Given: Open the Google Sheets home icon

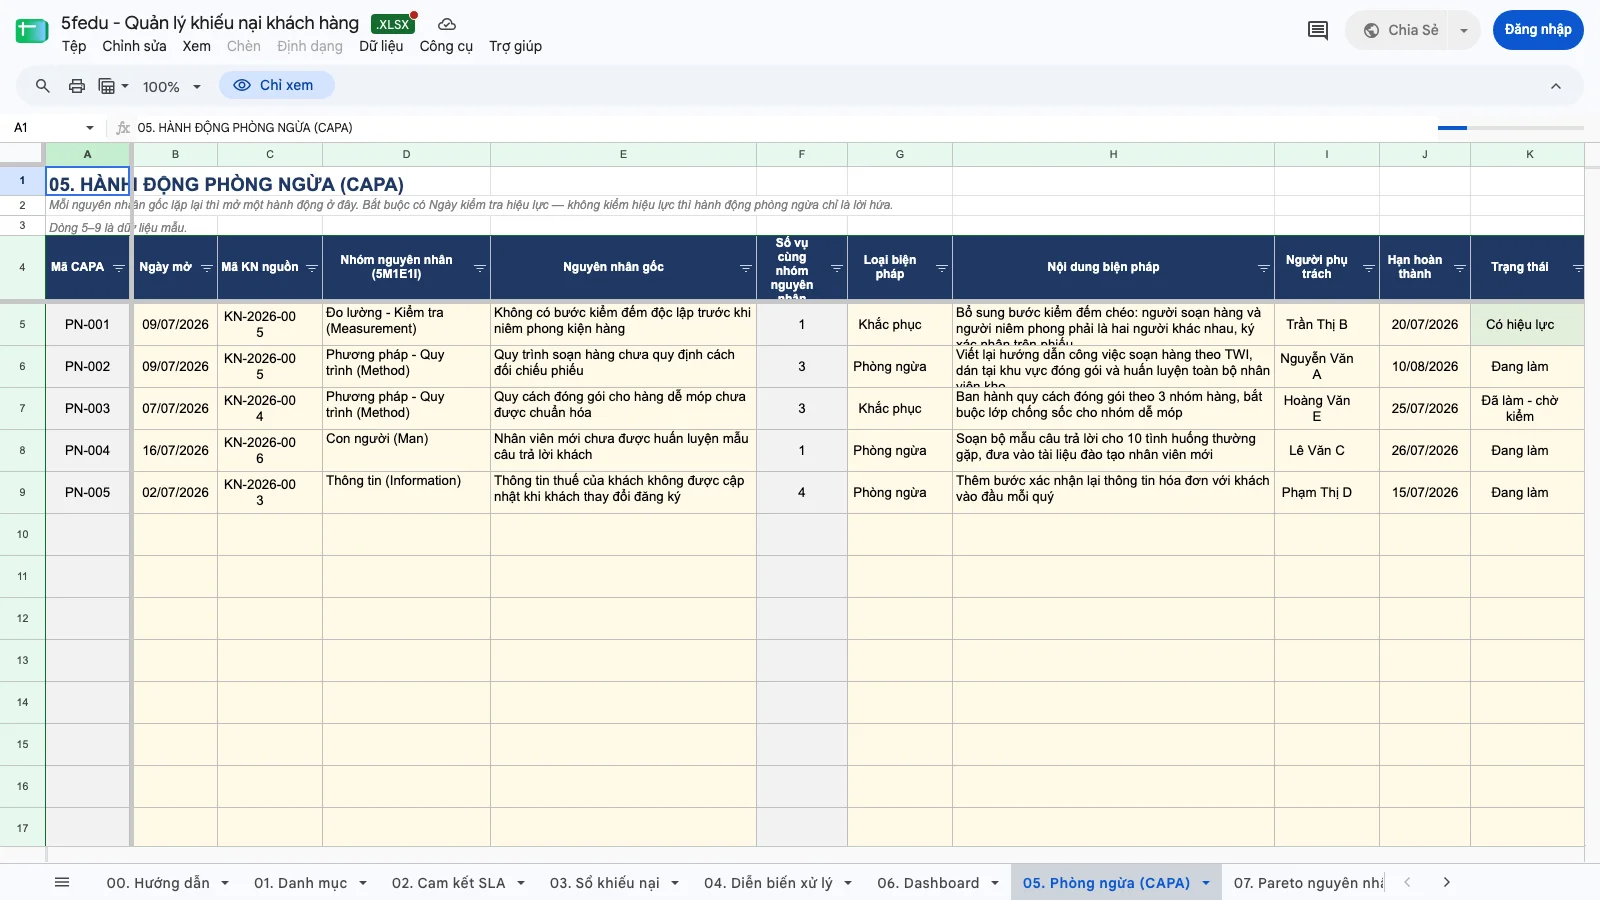Looking at the screenshot, I should [32, 31].
